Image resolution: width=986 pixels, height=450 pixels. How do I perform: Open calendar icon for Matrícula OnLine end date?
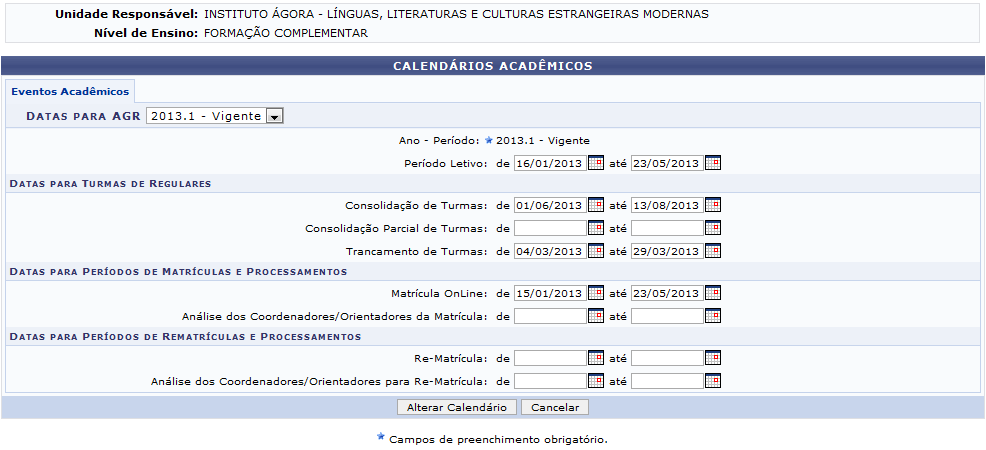(712, 293)
